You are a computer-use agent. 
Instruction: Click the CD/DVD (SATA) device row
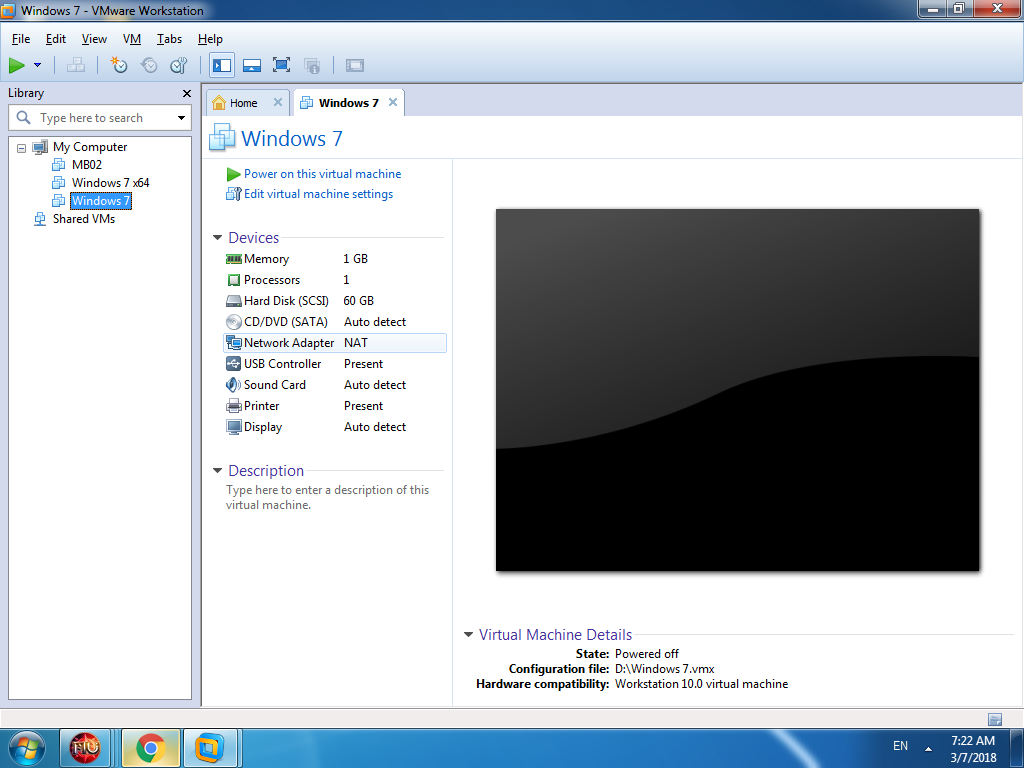(335, 322)
